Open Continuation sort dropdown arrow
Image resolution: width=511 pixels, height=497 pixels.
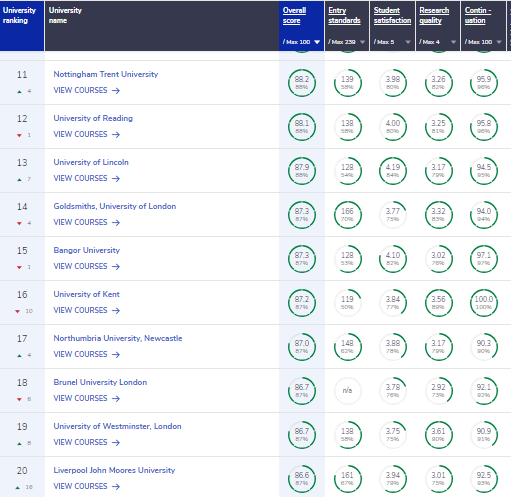pyautogui.click(x=499, y=42)
